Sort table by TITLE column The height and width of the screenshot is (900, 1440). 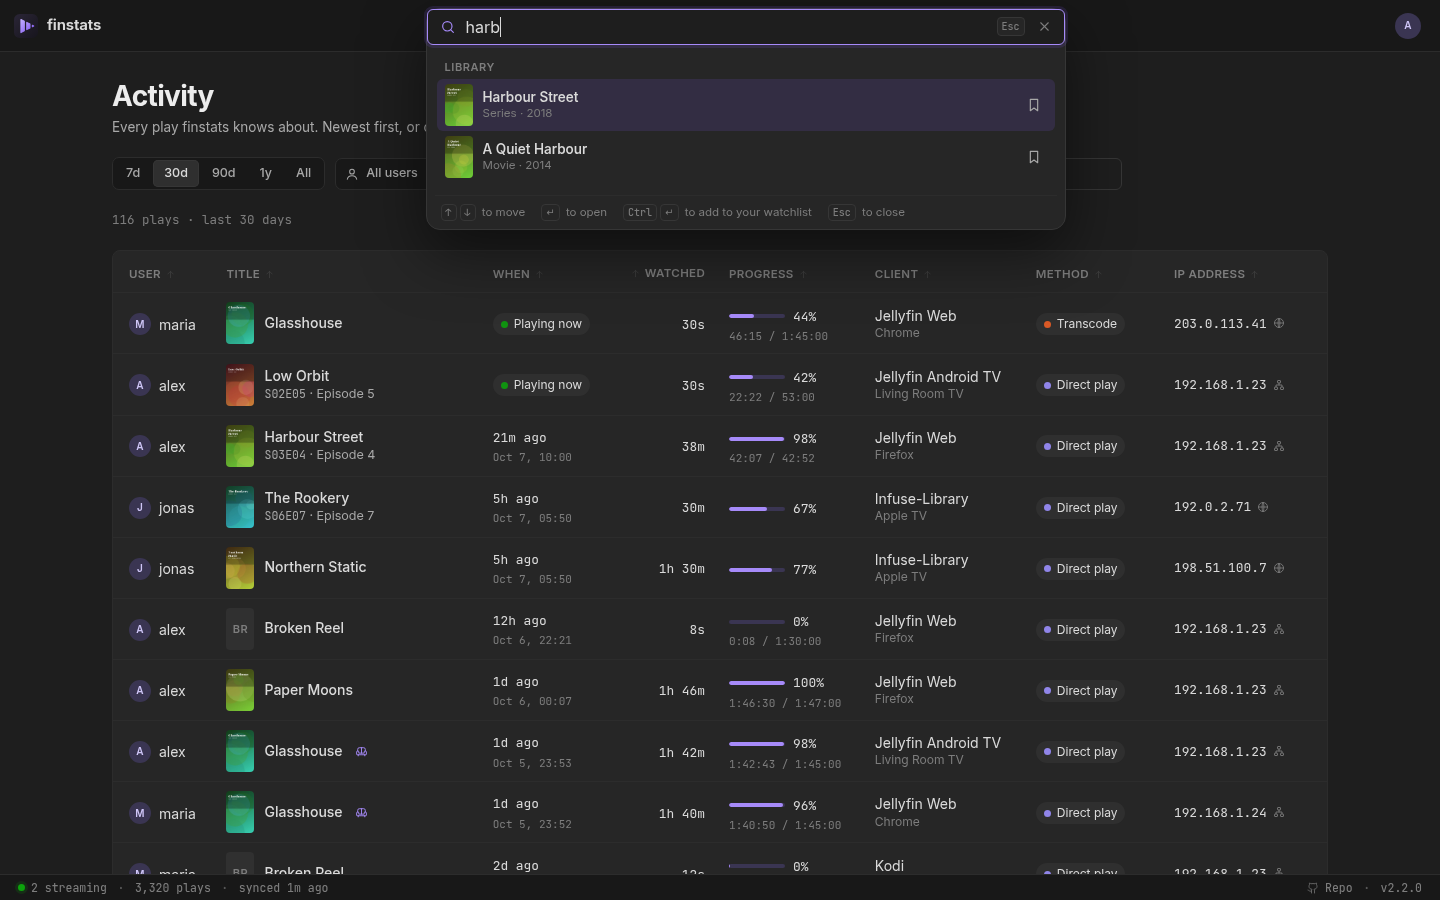(x=249, y=274)
